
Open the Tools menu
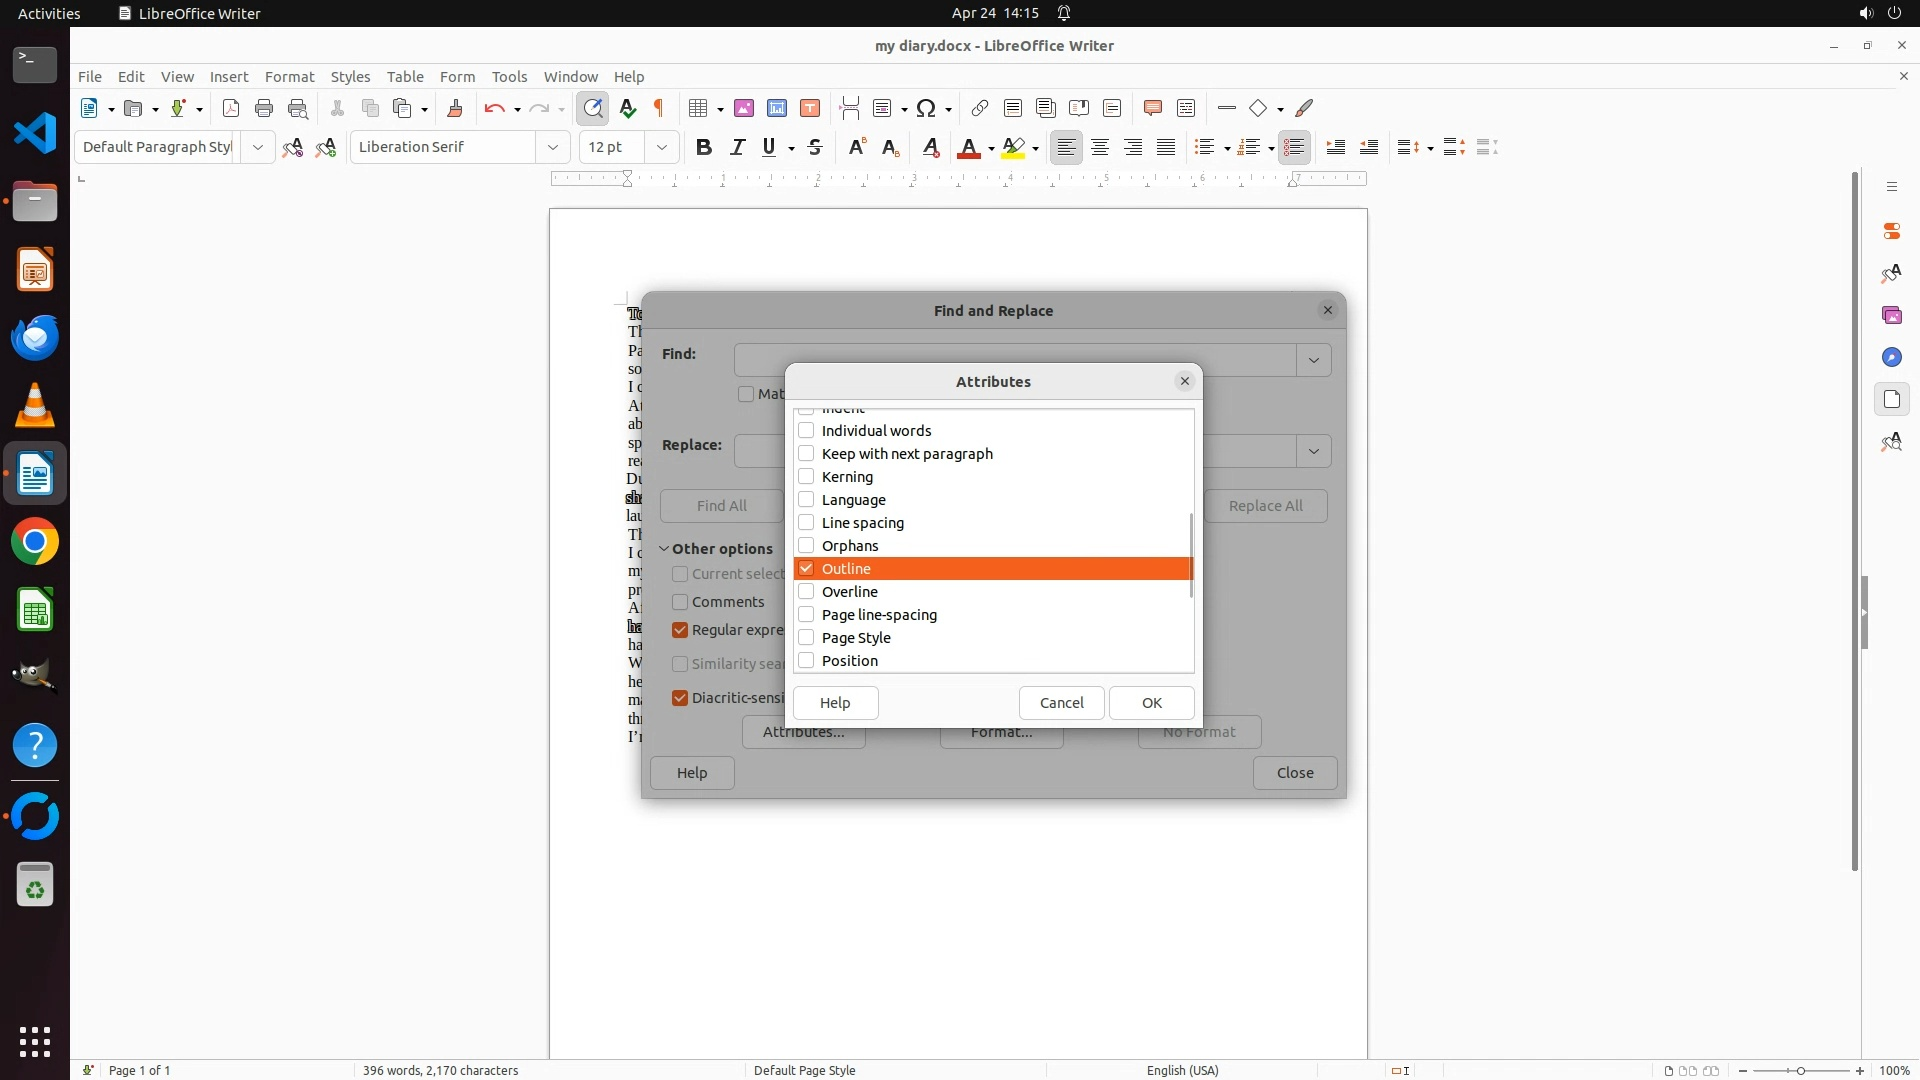tap(509, 77)
